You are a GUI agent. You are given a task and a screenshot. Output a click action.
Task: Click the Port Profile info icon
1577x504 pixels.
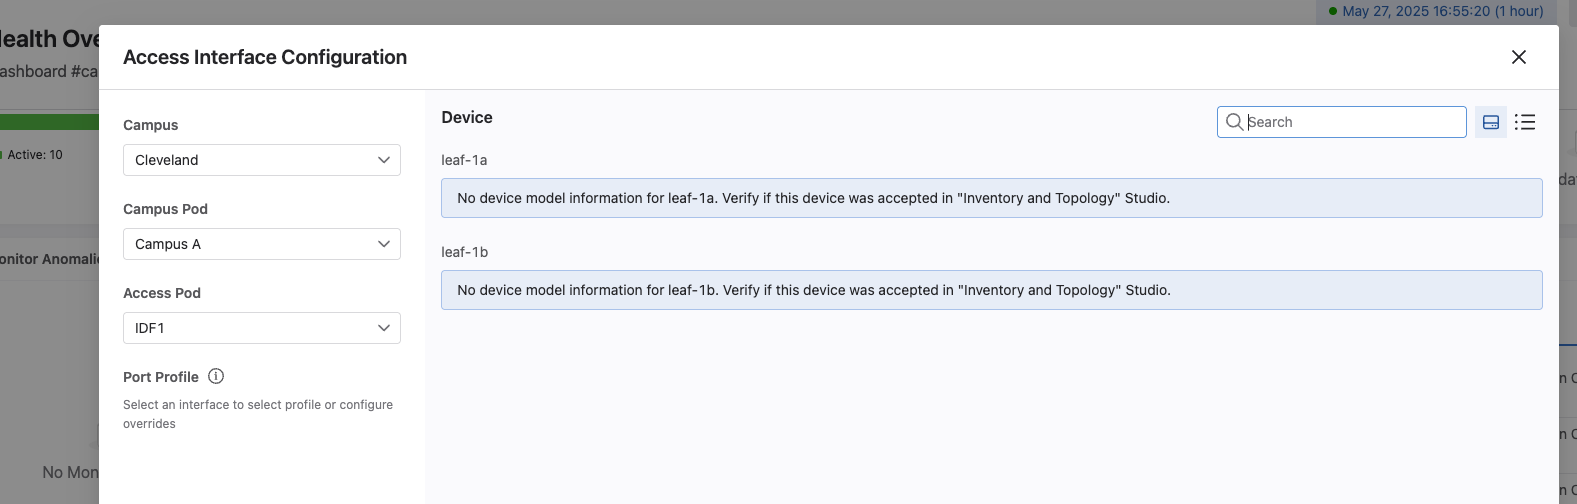[216, 377]
